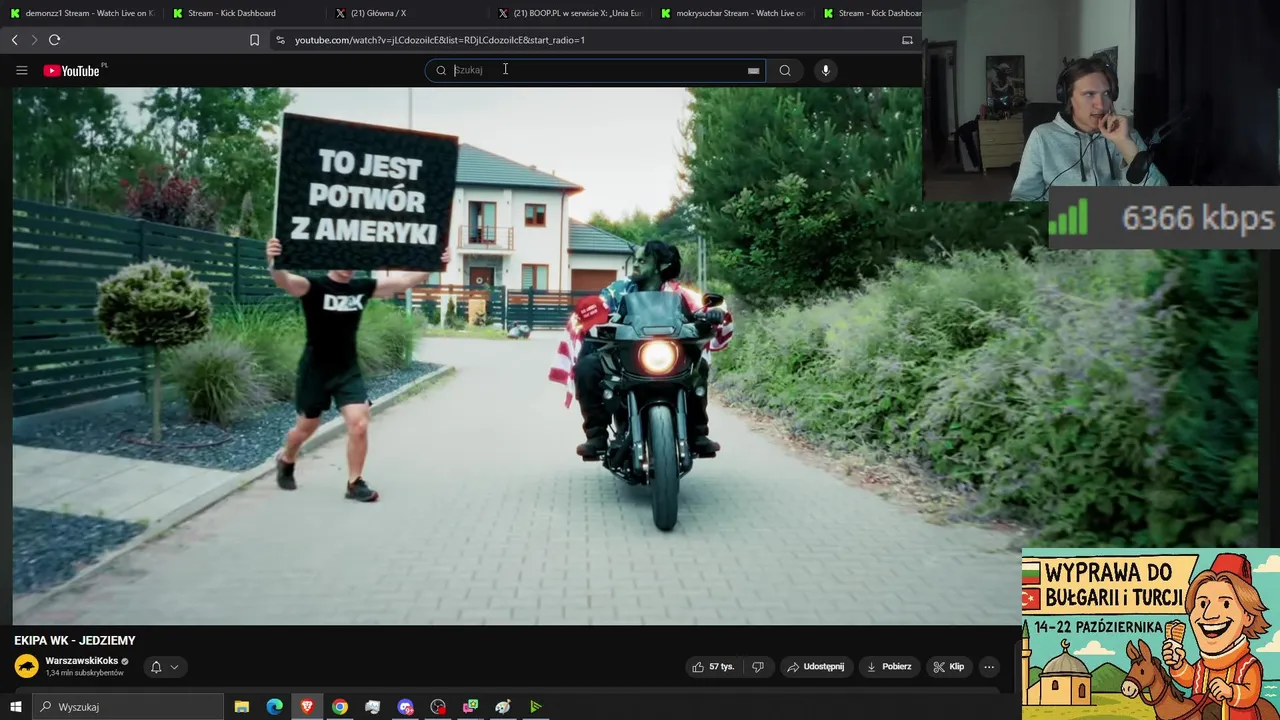The height and width of the screenshot is (720, 1280).
Task: Bookmark this page with bookmark icon
Action: 254,40
